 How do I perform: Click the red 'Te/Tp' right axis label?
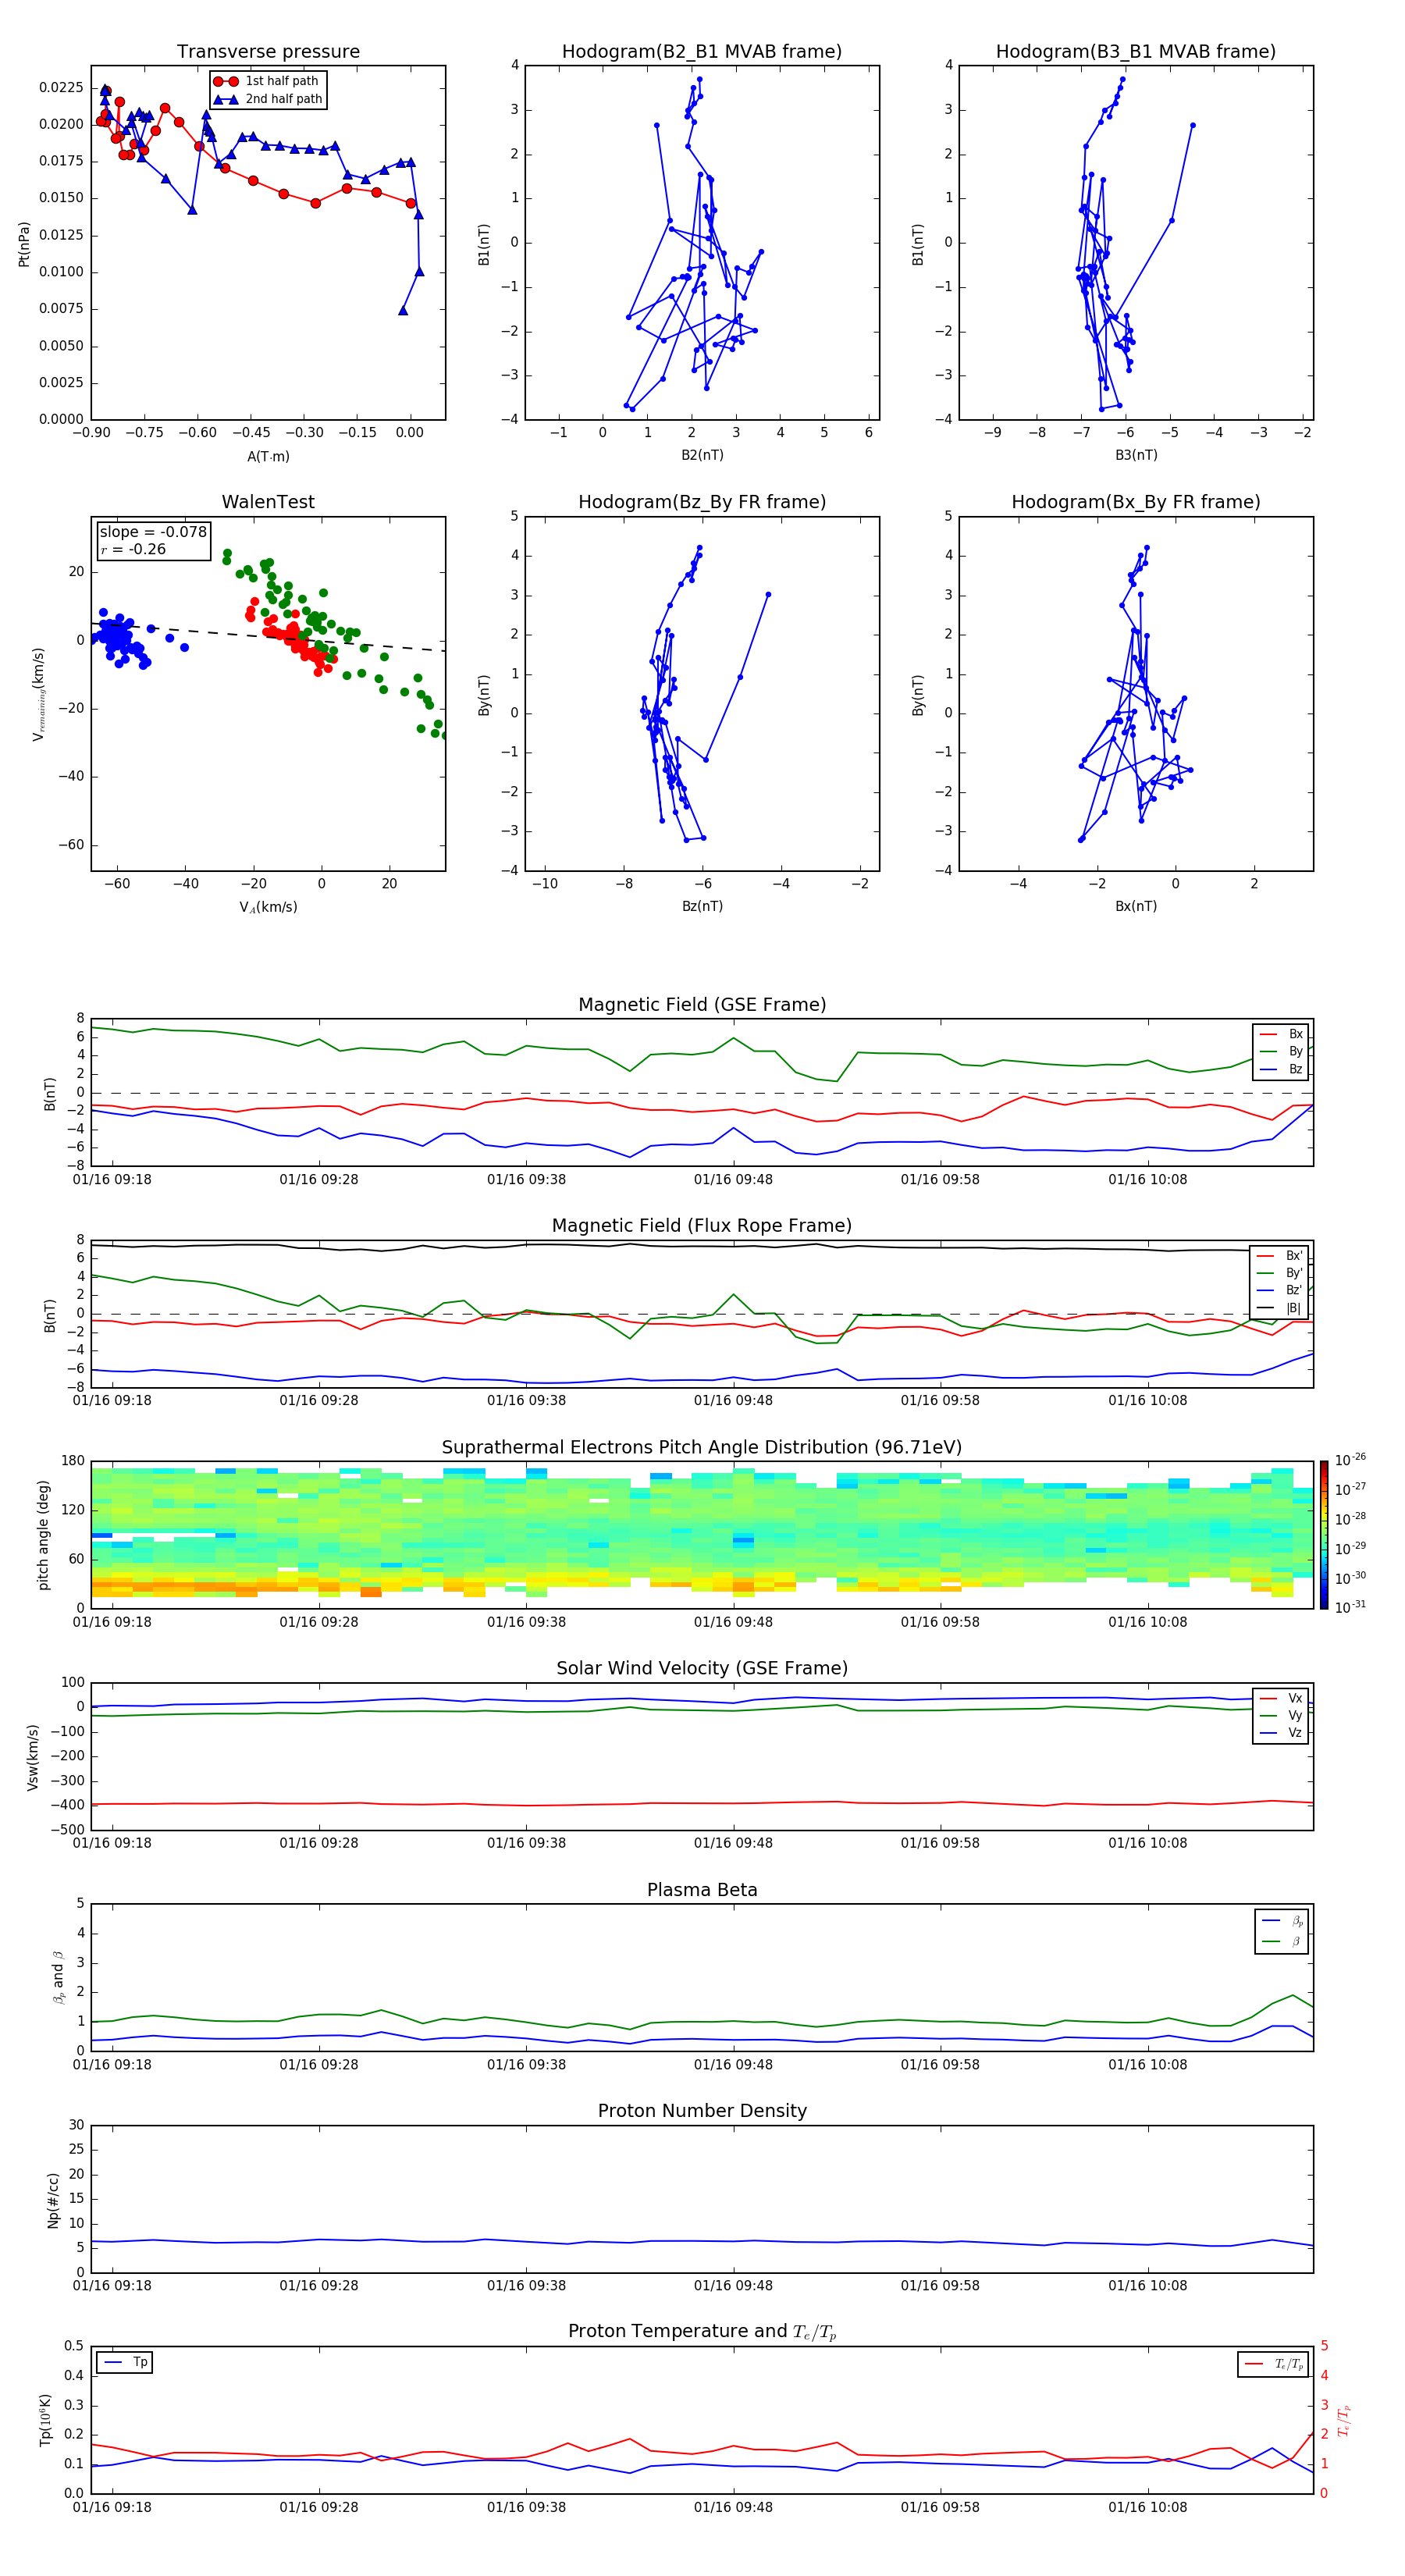tap(1344, 2420)
